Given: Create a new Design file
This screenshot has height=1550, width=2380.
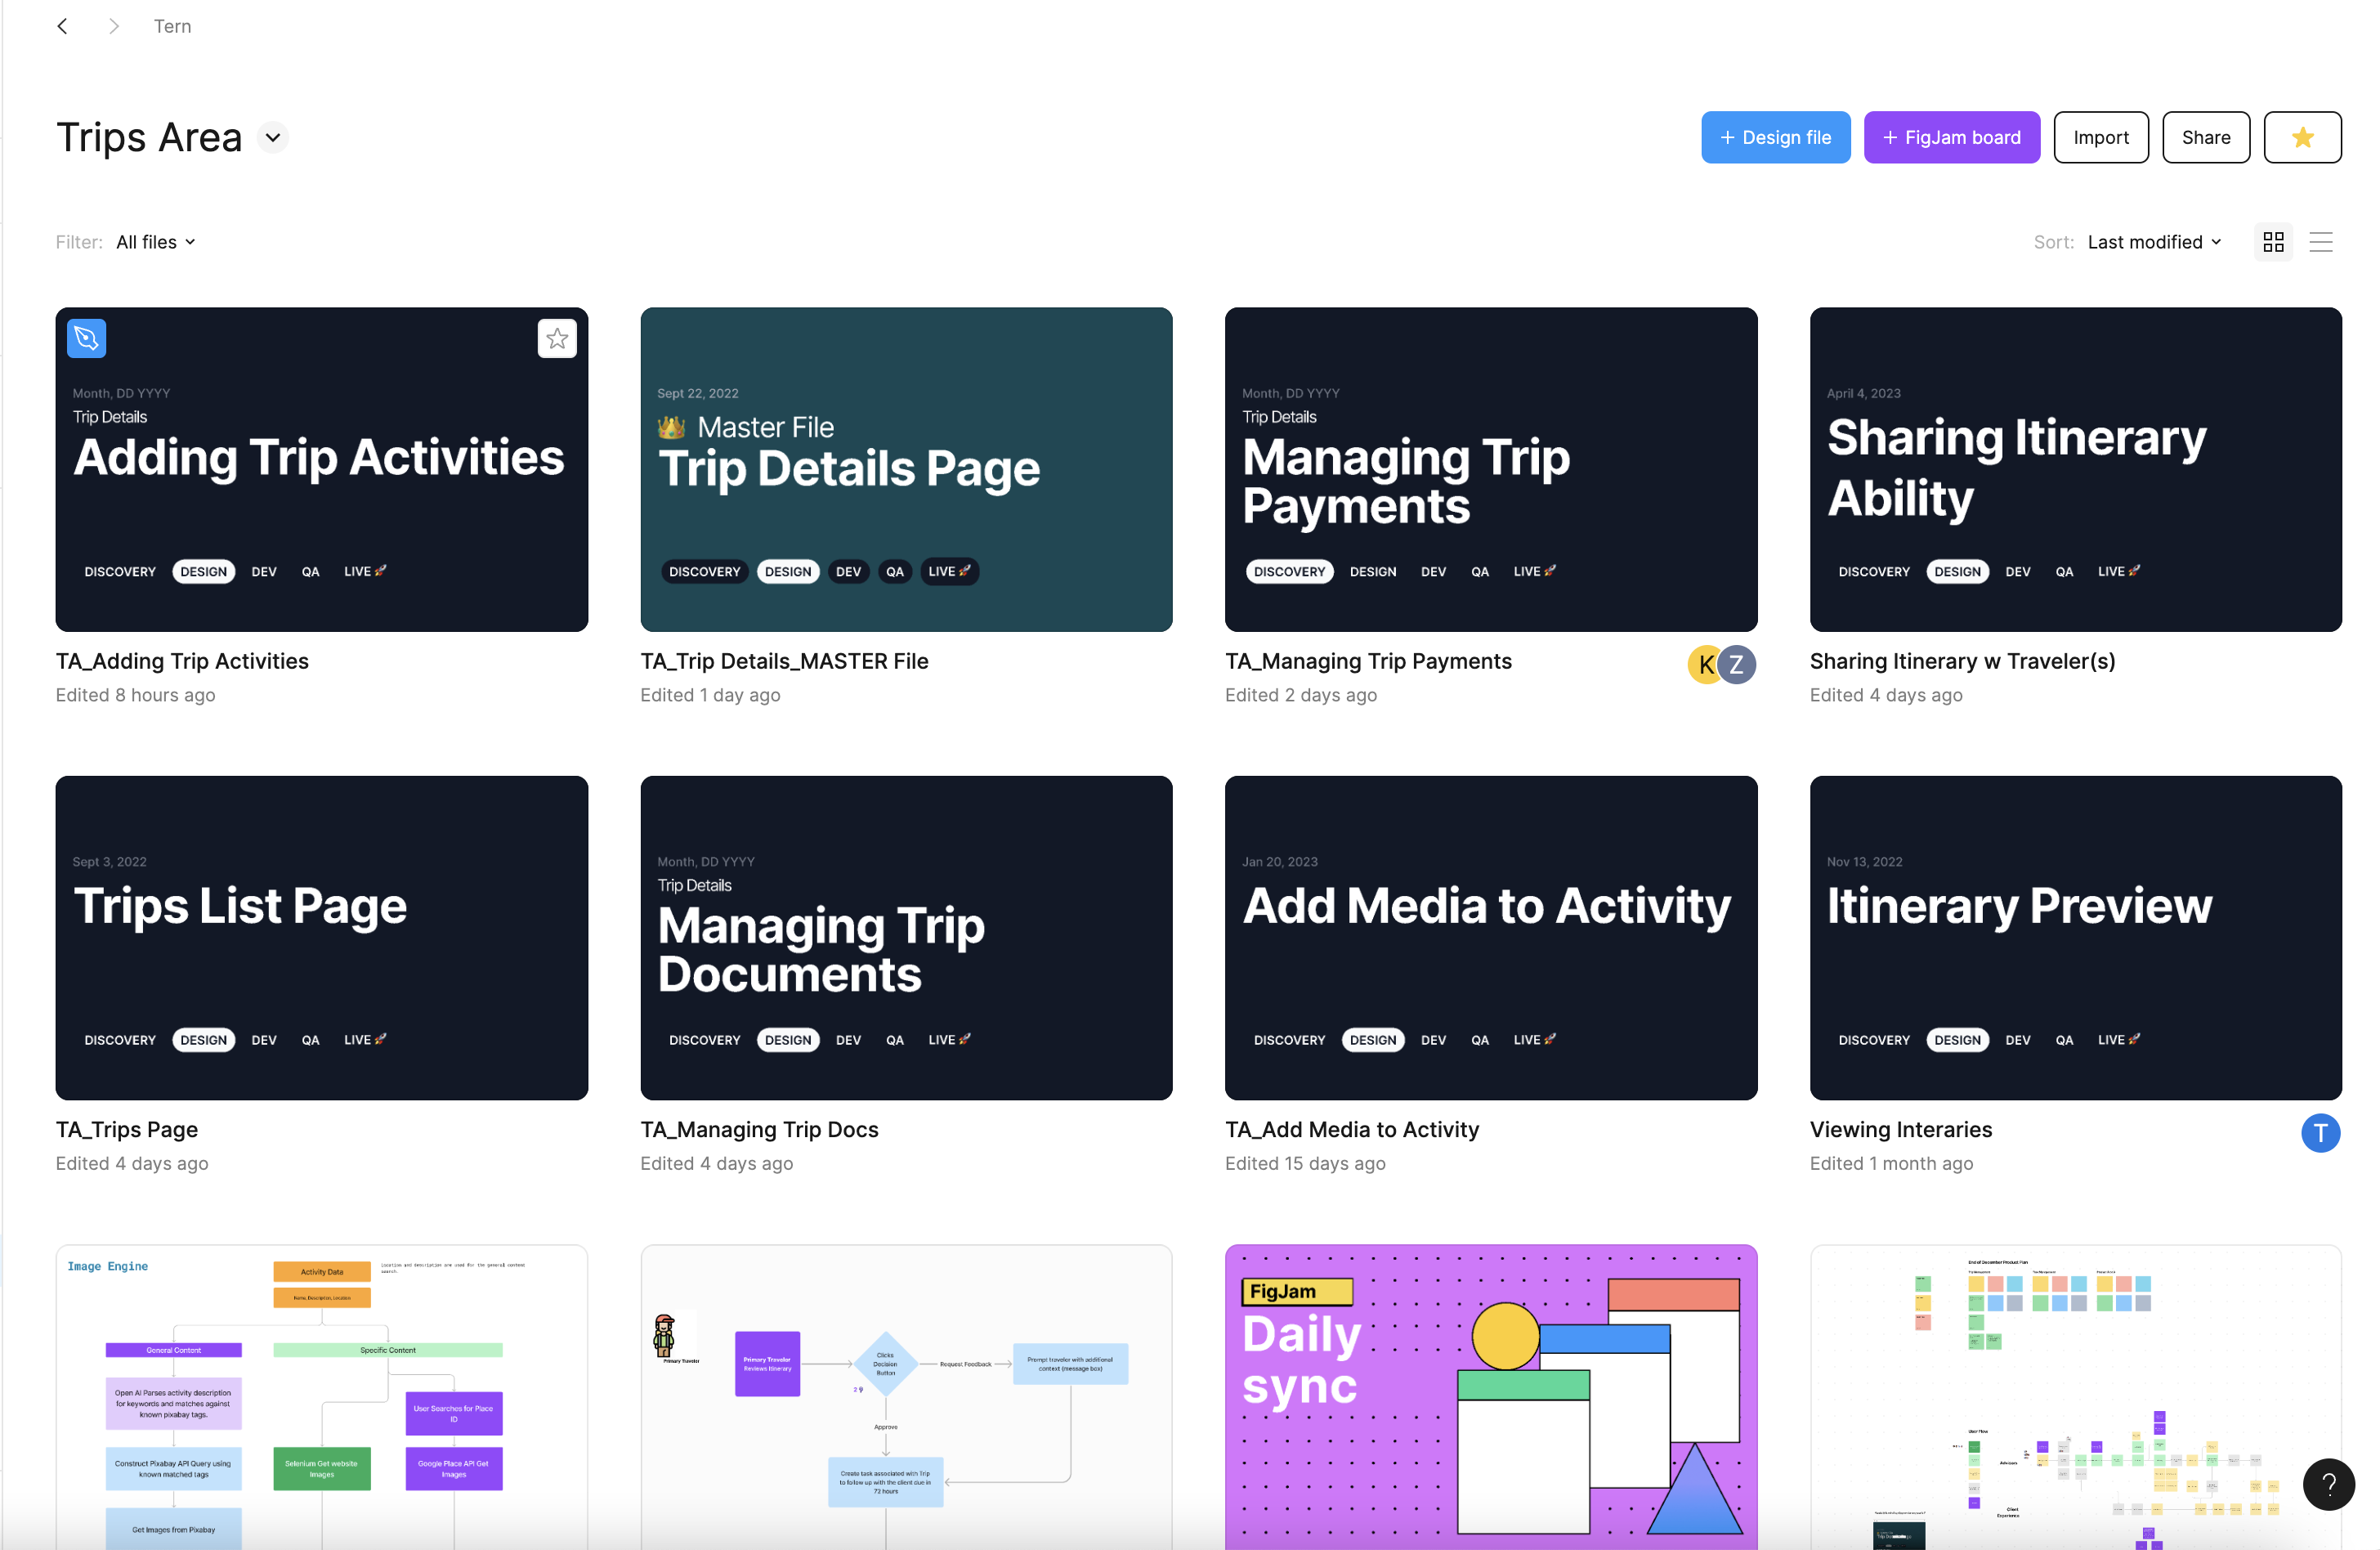Looking at the screenshot, I should click(x=1775, y=137).
